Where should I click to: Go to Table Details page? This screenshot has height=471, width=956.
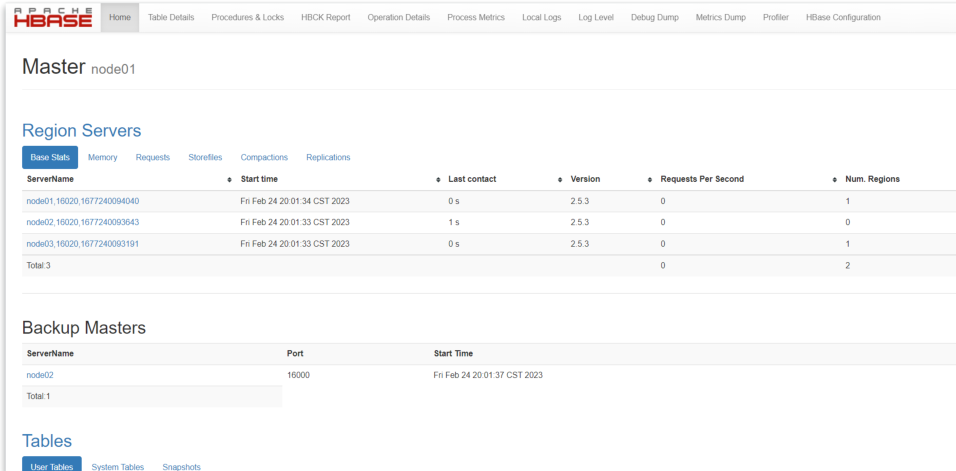point(171,18)
